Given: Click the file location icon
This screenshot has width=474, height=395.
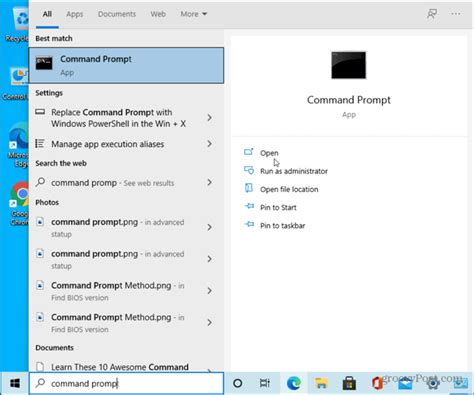Looking at the screenshot, I should (249, 188).
